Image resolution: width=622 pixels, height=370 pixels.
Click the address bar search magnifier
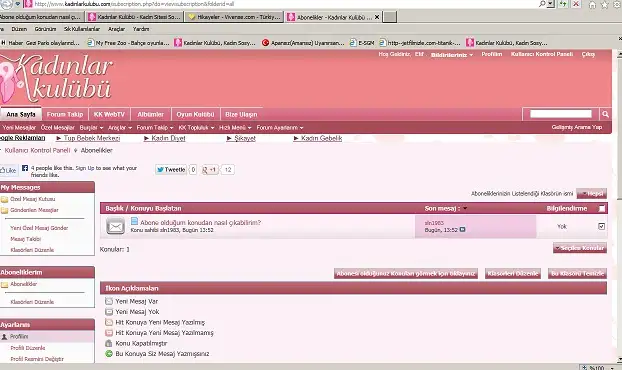point(542,4)
